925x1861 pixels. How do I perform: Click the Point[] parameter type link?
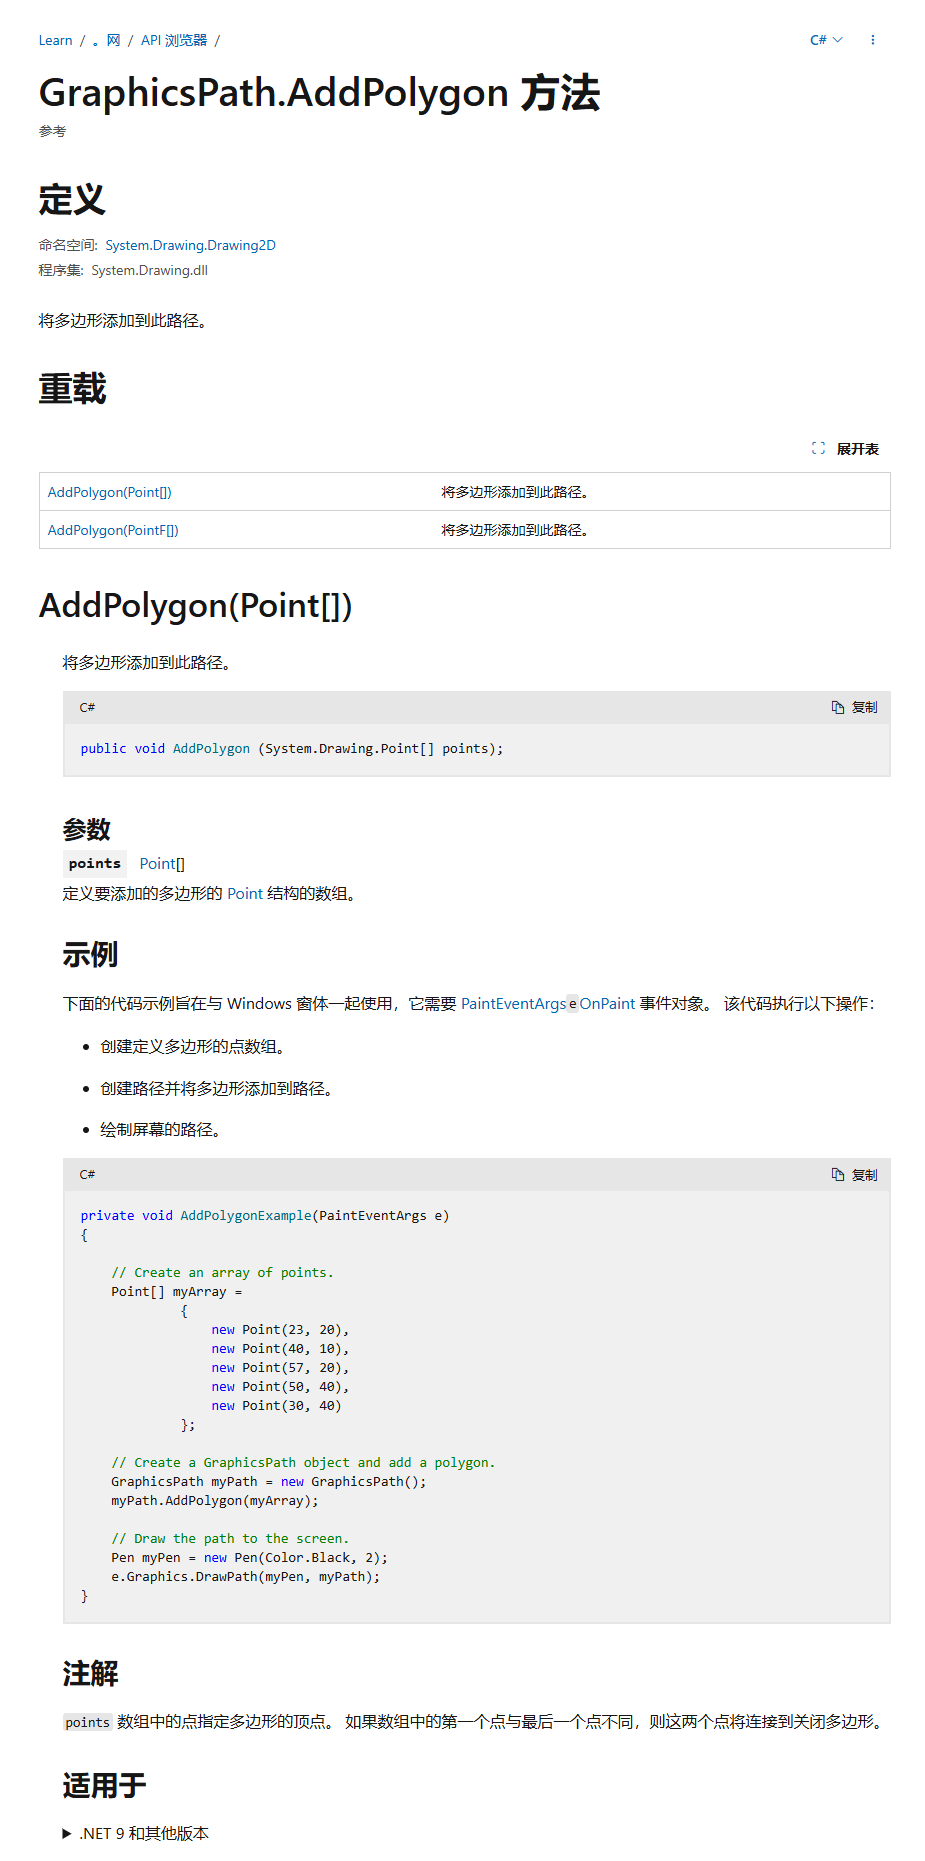point(162,864)
